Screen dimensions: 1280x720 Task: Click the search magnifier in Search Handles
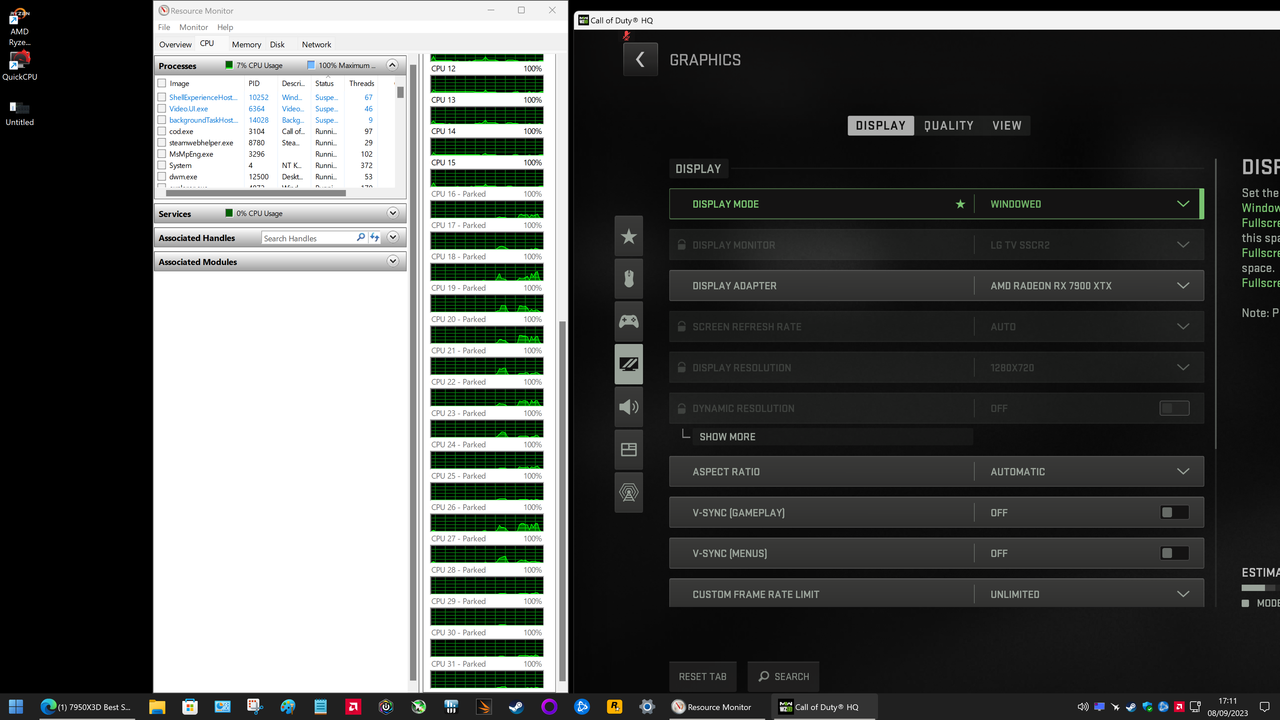361,238
